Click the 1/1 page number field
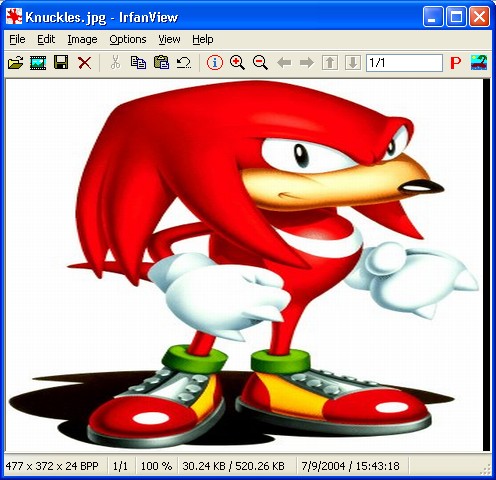The image size is (496, 480). (x=404, y=63)
